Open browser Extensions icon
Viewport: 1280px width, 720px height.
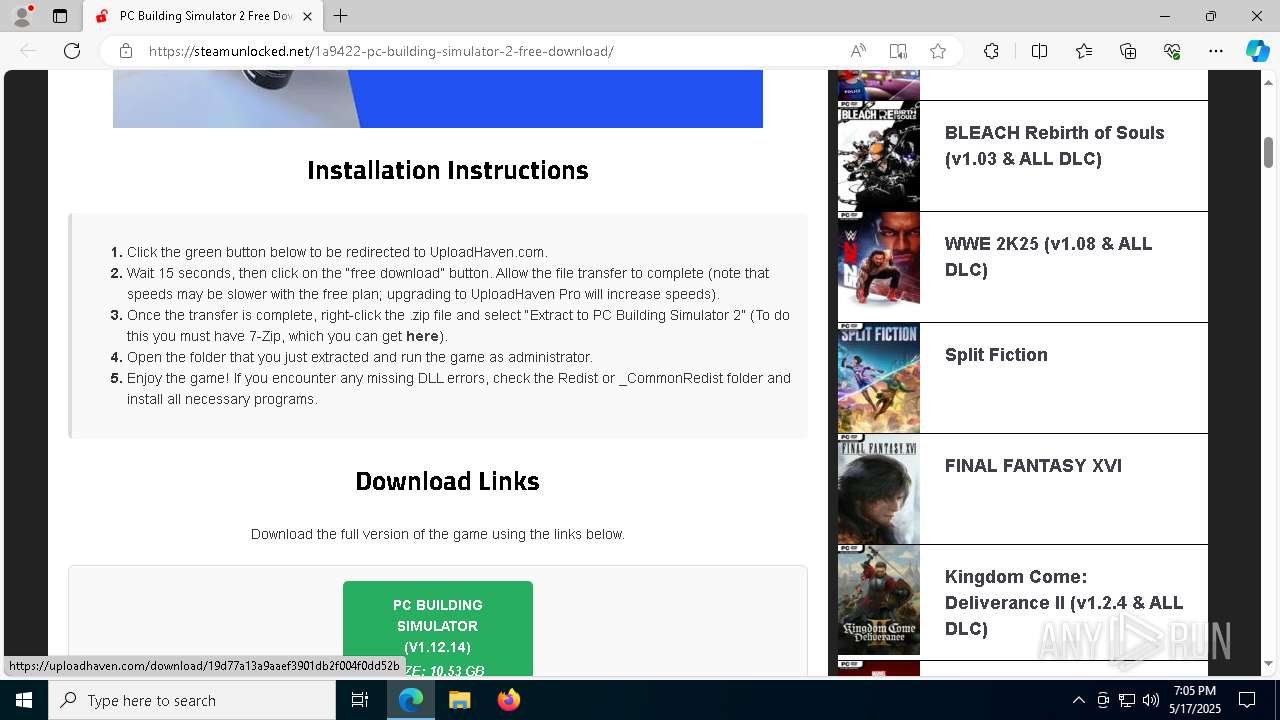click(991, 51)
